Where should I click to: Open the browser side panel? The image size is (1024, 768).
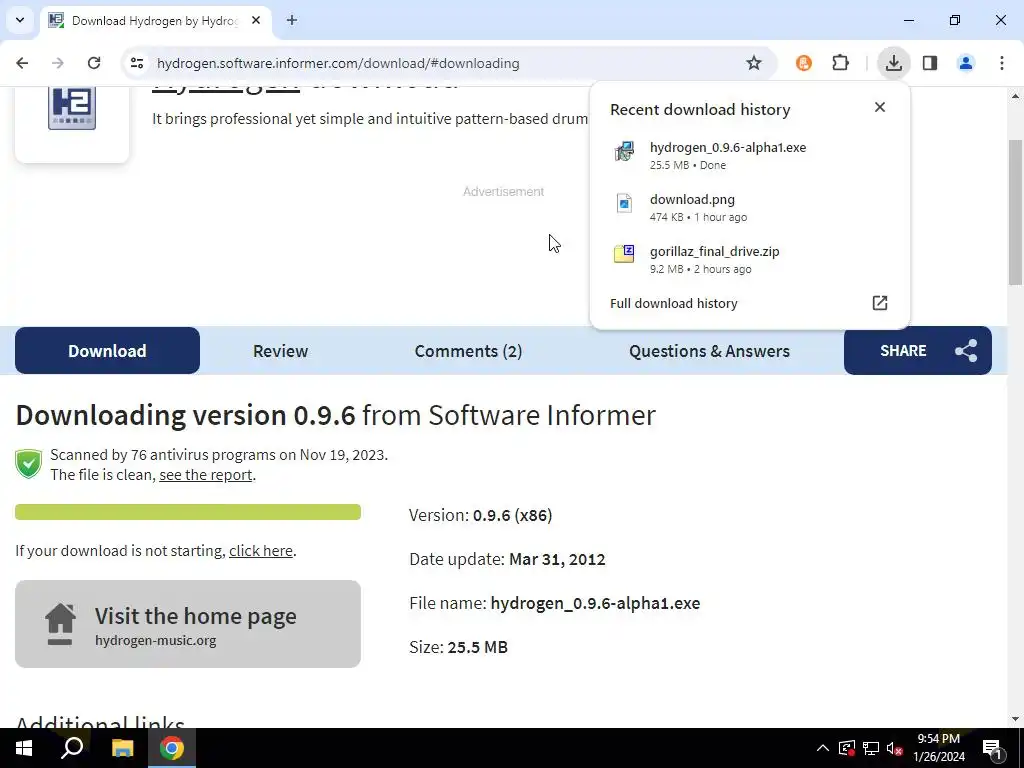930,63
